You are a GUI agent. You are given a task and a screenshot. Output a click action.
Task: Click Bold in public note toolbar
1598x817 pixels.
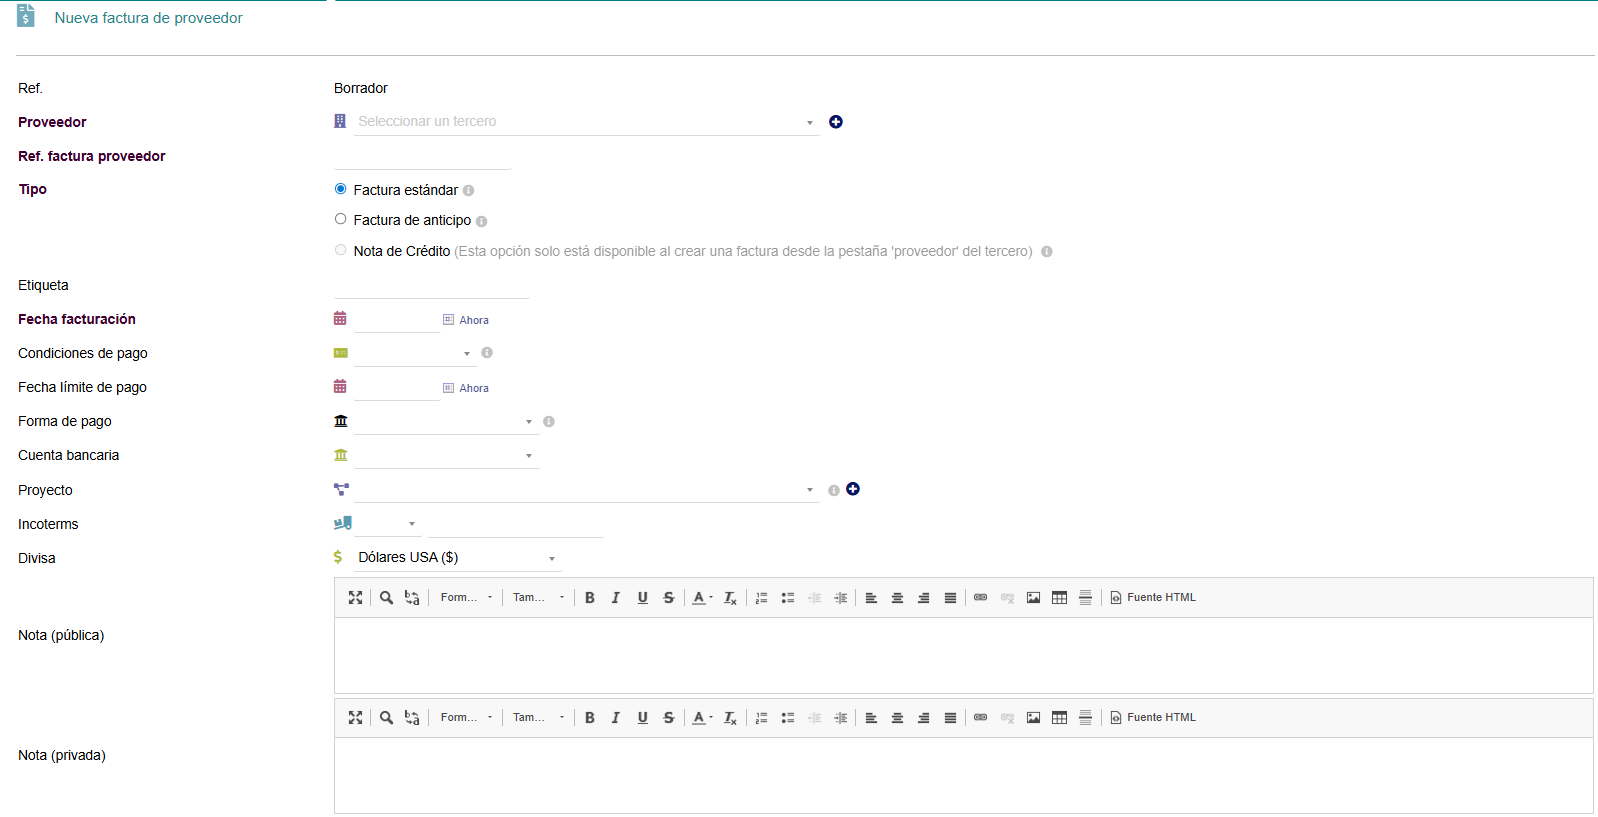(x=590, y=598)
